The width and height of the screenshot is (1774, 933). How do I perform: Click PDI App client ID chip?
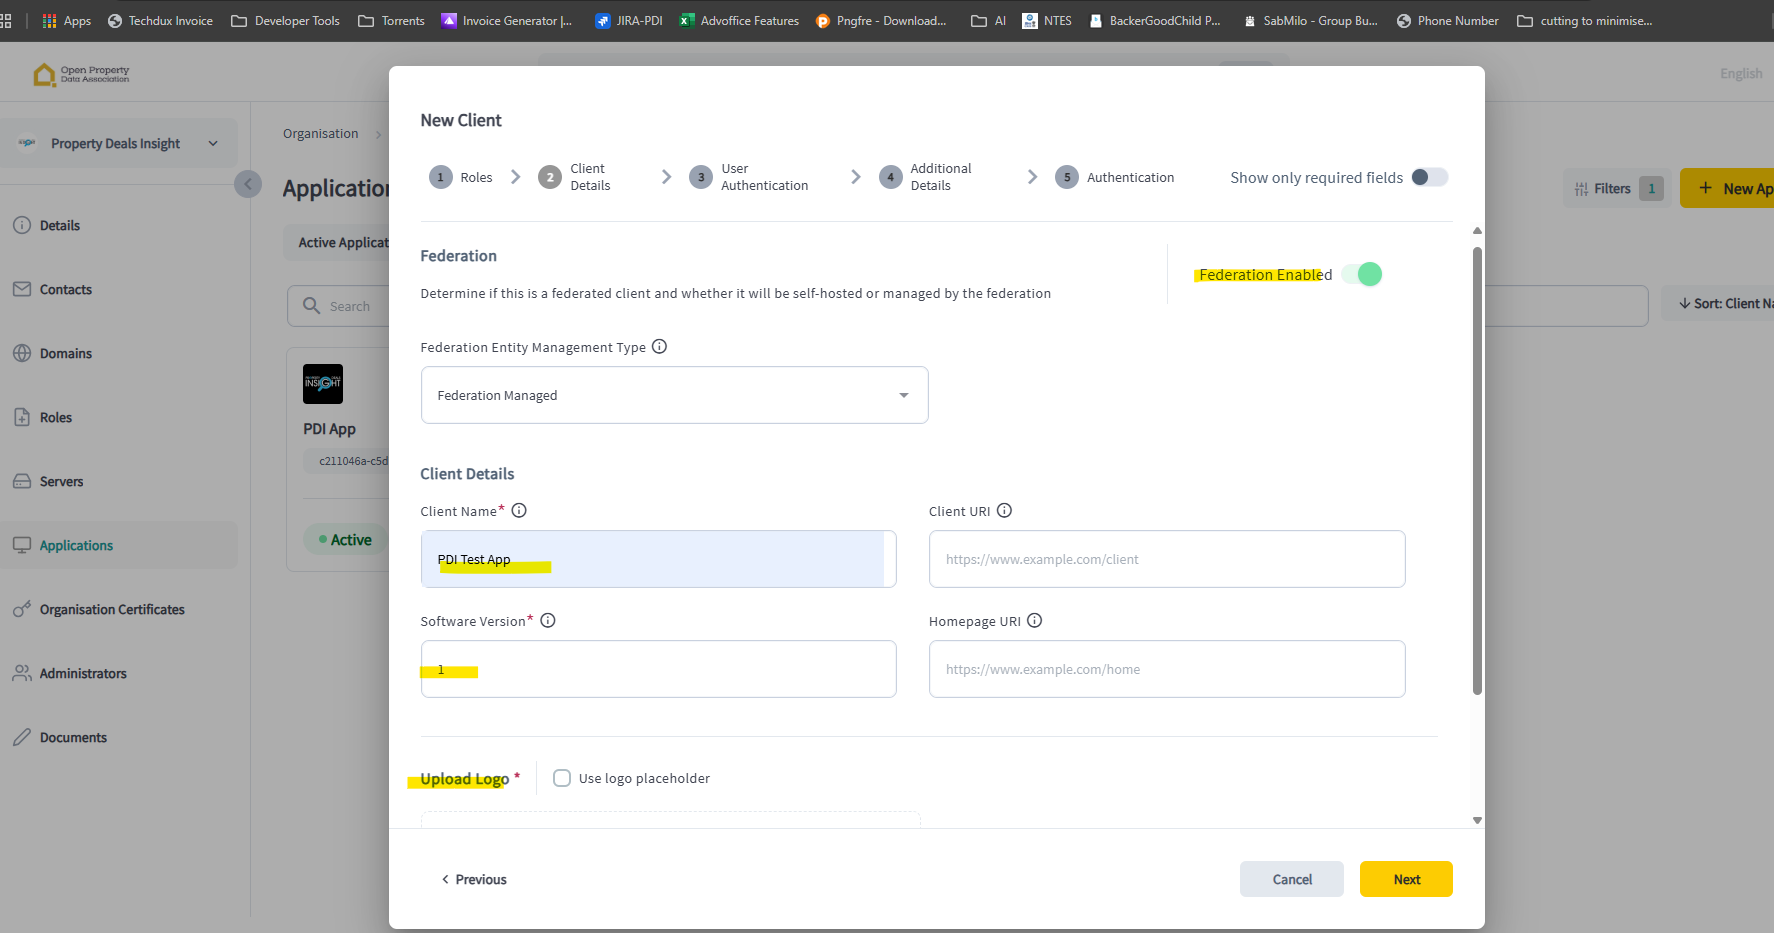(346, 461)
